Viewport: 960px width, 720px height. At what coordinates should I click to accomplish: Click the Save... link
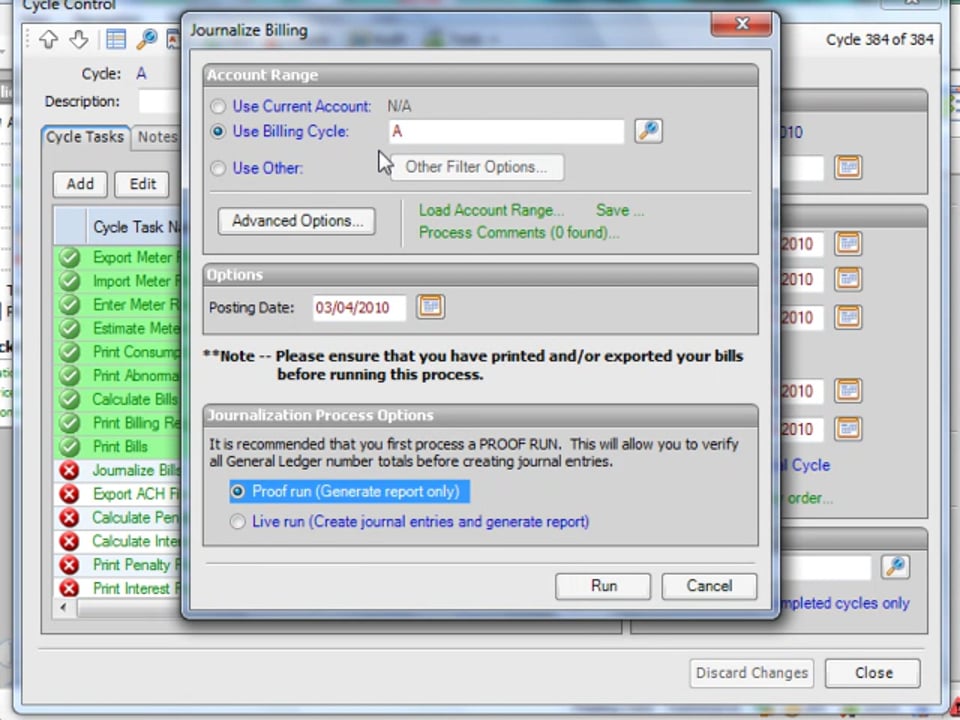point(620,211)
